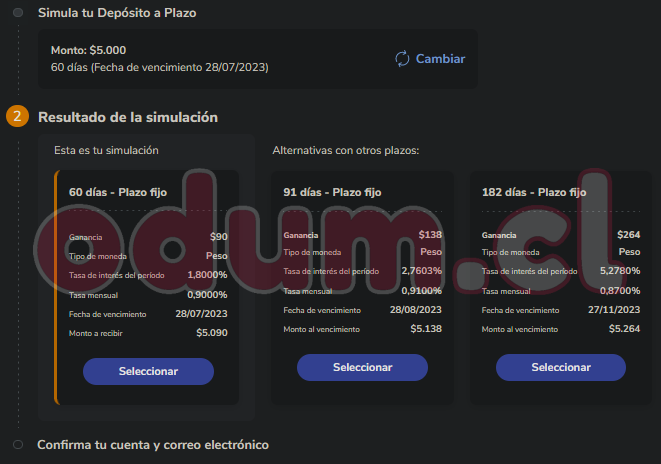This screenshot has width=661, height=464.
Task: Click the 182 días - Plazo fijo card title
Action: (x=534, y=193)
